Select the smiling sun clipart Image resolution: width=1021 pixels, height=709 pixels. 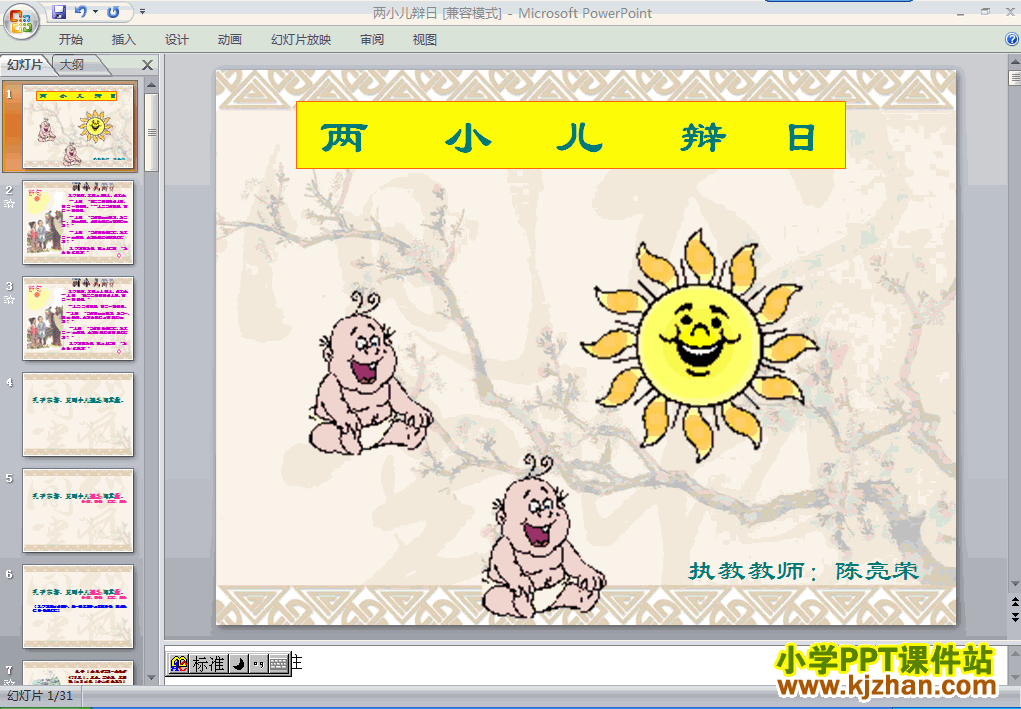pos(699,345)
